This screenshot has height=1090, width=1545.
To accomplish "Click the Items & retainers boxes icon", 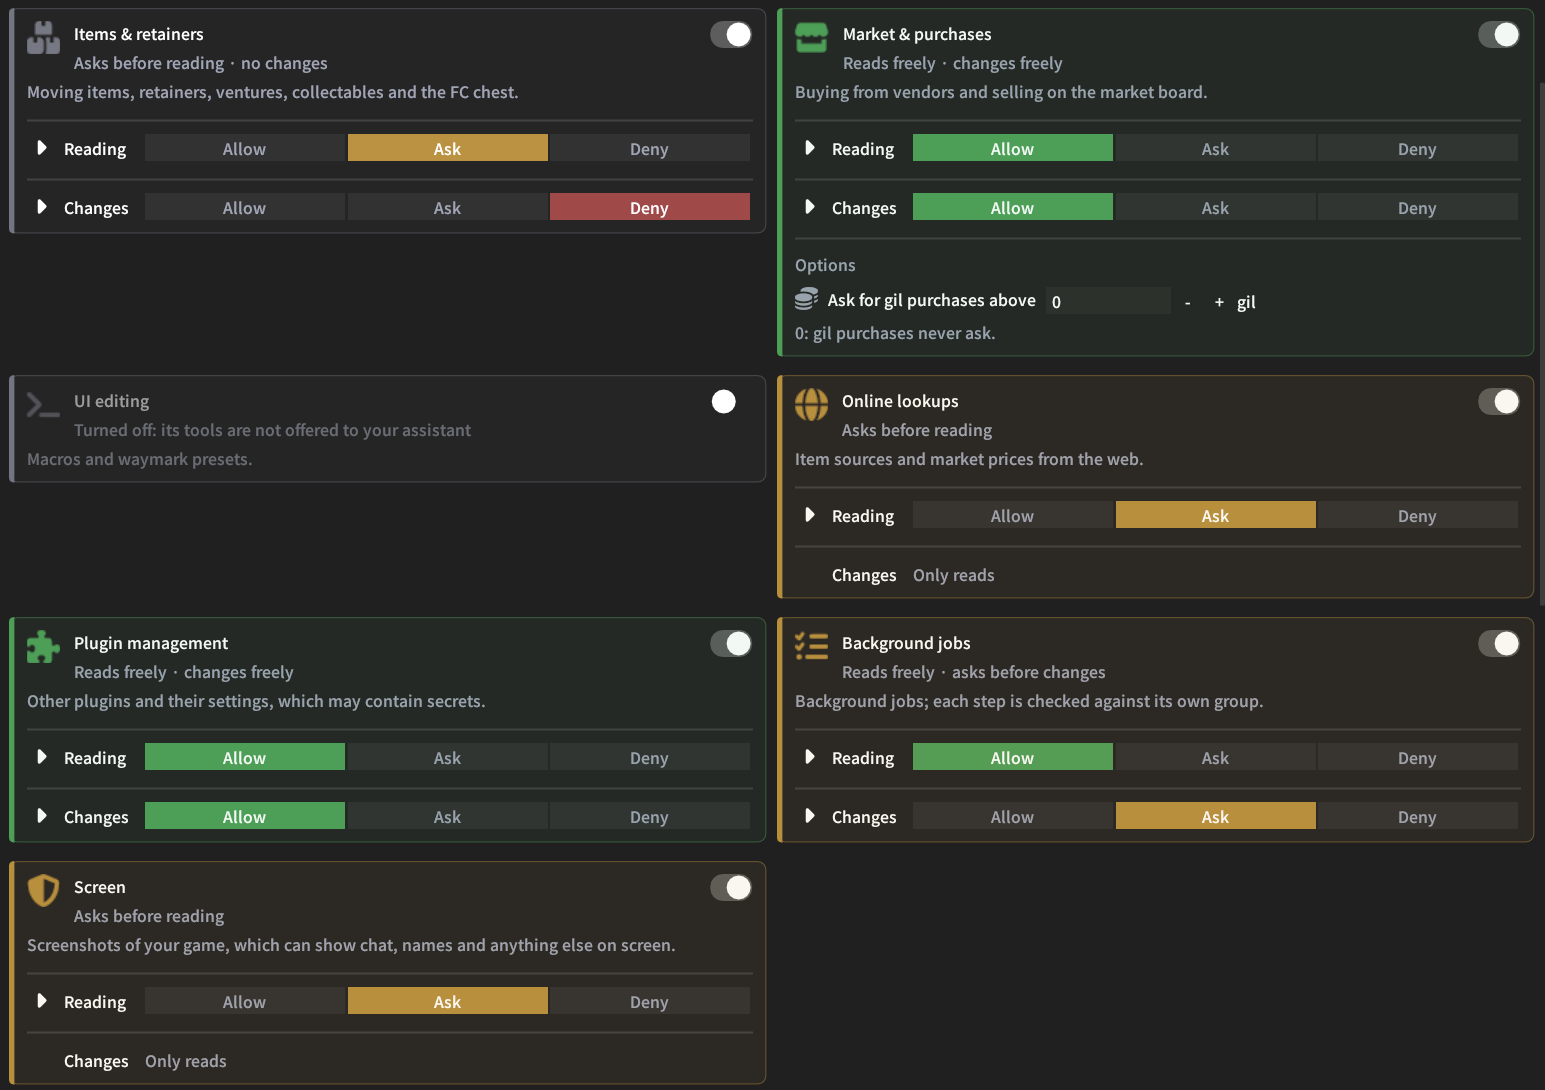I will tap(43, 38).
